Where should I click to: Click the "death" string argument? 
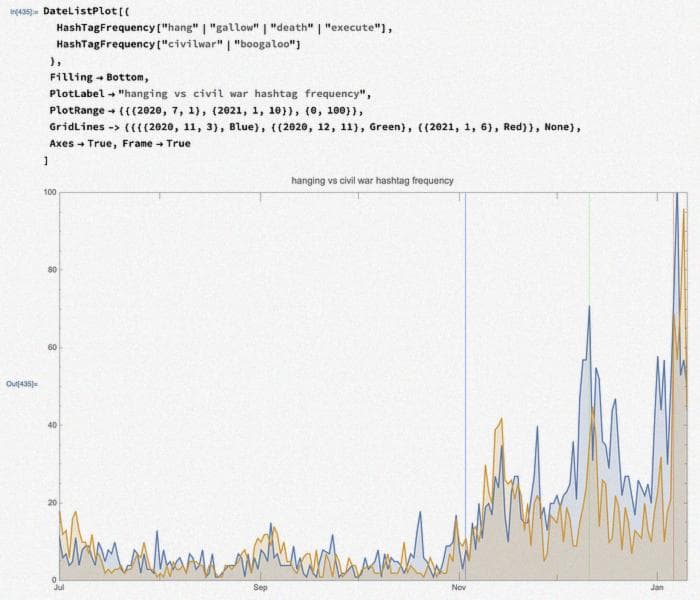292,28
